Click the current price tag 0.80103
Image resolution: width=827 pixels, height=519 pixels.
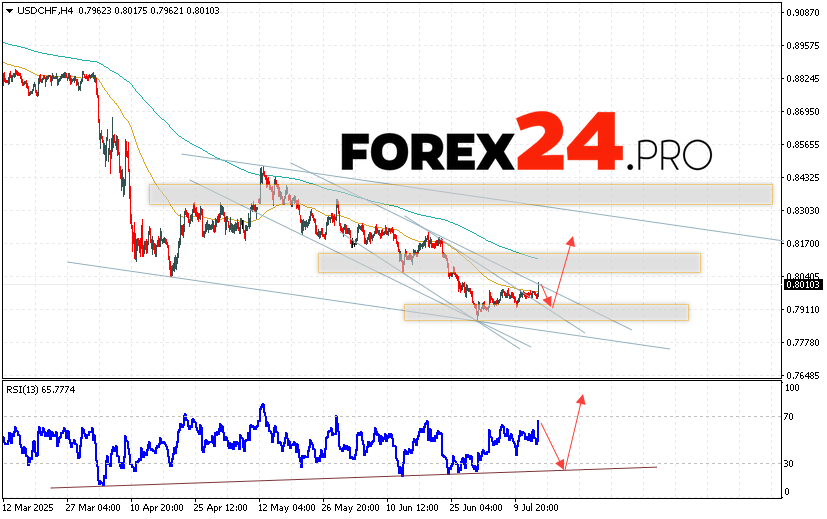tap(801, 285)
